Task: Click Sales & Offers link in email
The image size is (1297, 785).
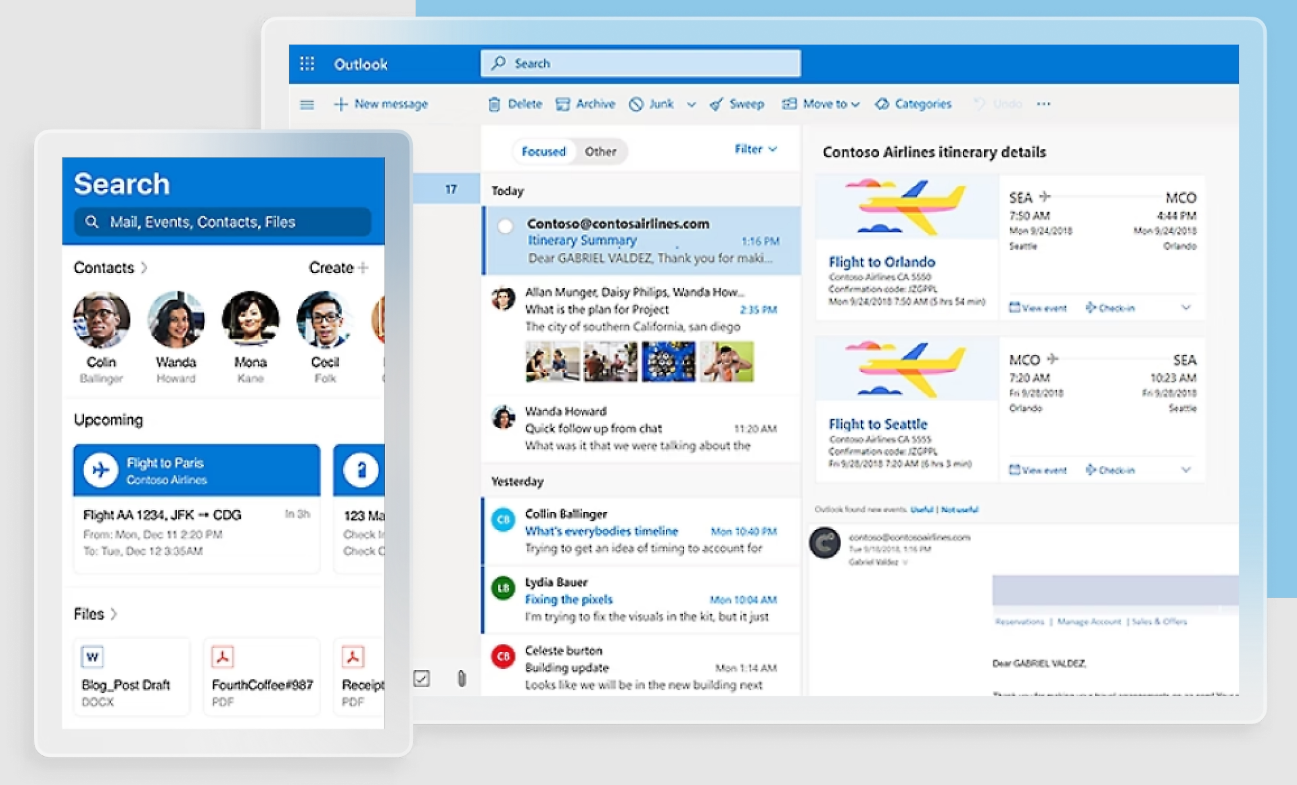Action: click(x=1160, y=622)
